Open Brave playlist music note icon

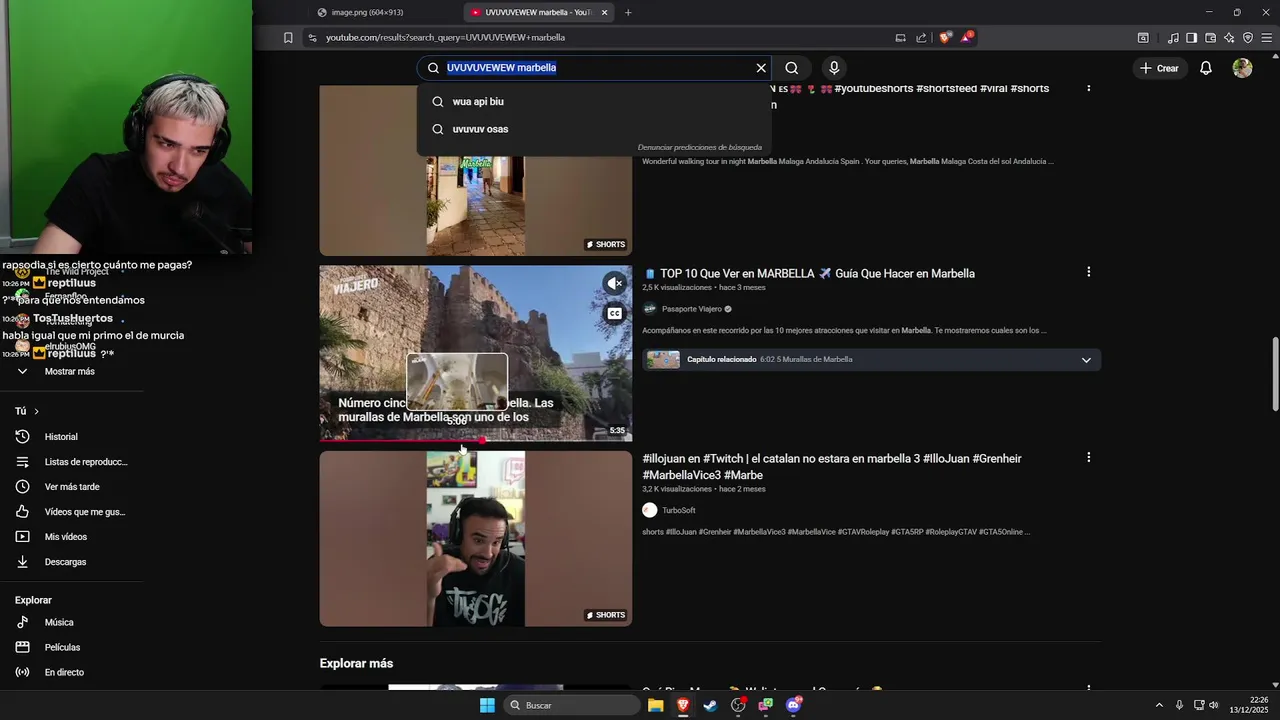[1173, 38]
